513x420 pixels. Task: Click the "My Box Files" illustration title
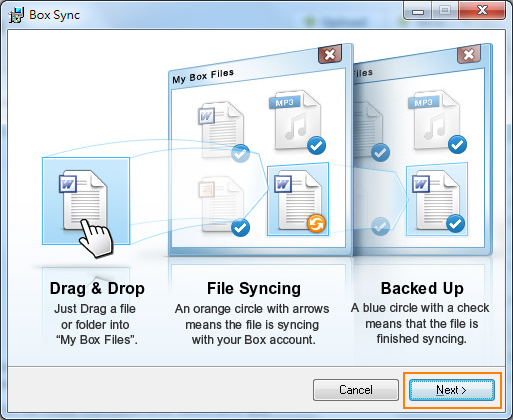pos(203,76)
